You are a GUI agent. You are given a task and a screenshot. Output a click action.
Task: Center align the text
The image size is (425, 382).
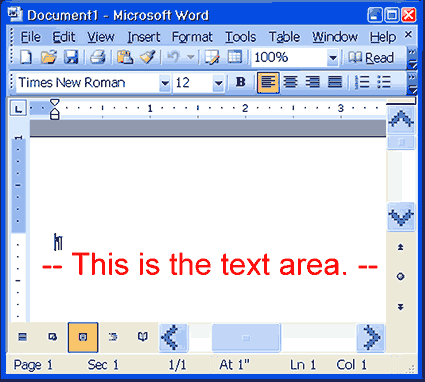[x=290, y=82]
